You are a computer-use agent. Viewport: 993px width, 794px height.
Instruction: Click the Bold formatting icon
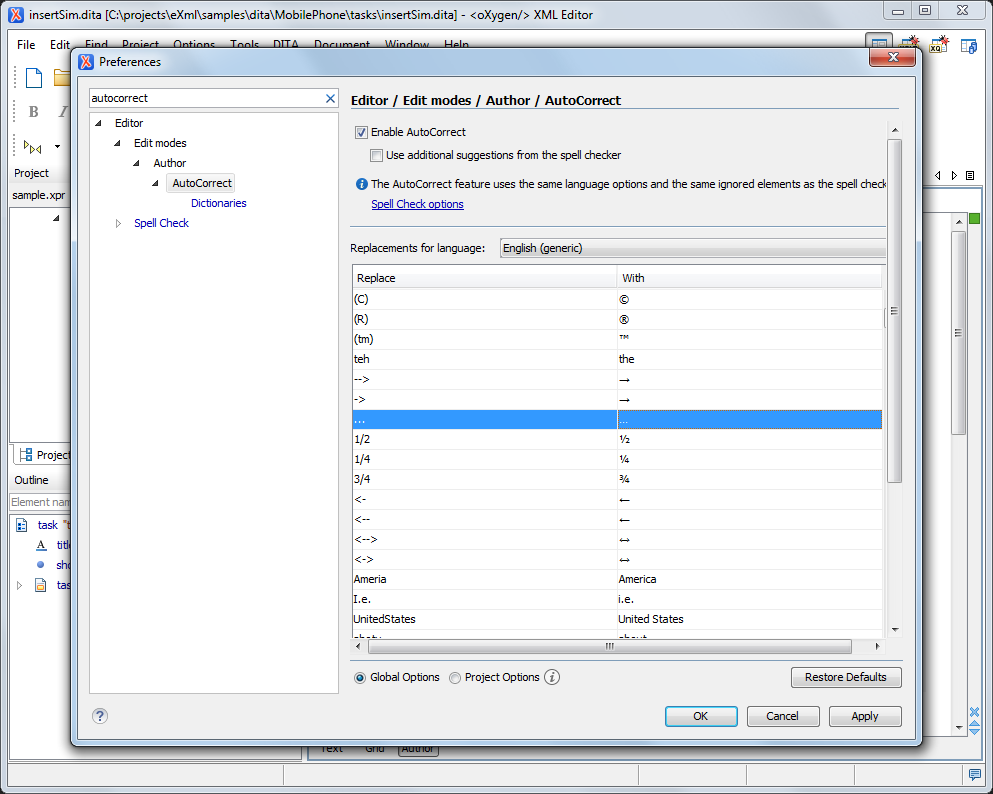(x=34, y=112)
